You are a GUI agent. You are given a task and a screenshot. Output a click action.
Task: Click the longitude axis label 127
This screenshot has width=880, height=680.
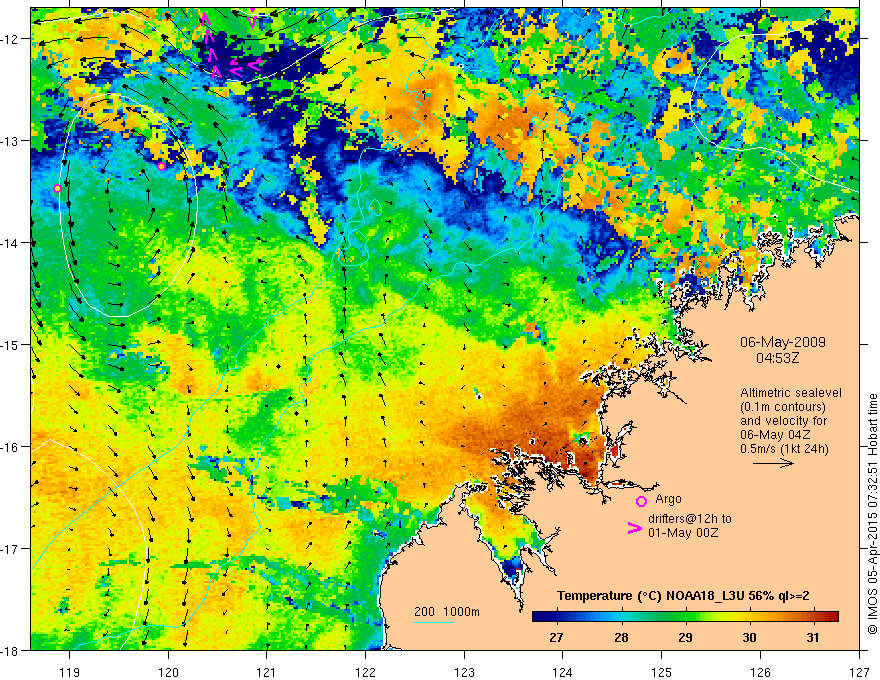pos(859,672)
